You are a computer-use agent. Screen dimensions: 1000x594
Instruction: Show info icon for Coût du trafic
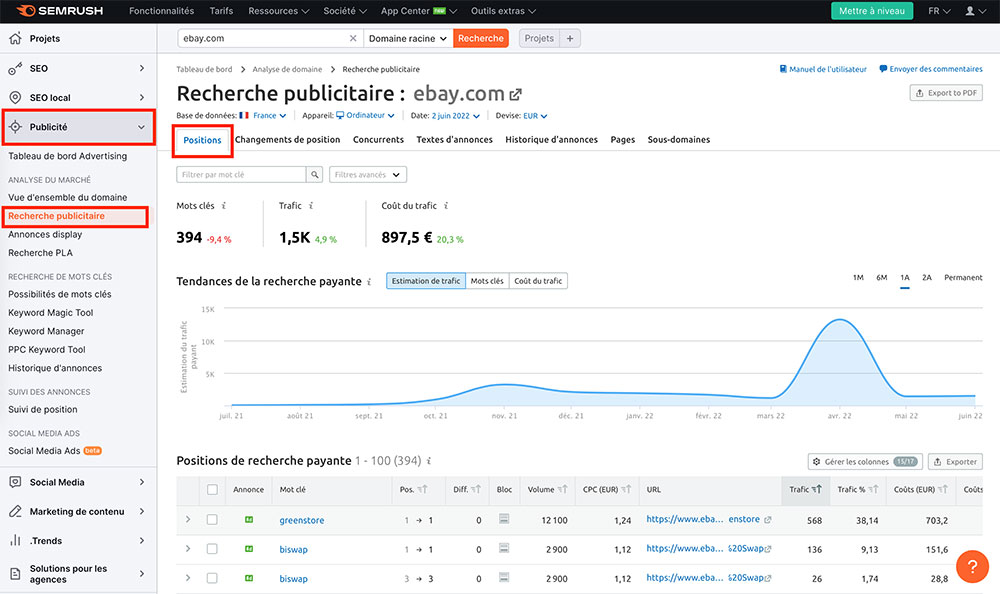446,205
